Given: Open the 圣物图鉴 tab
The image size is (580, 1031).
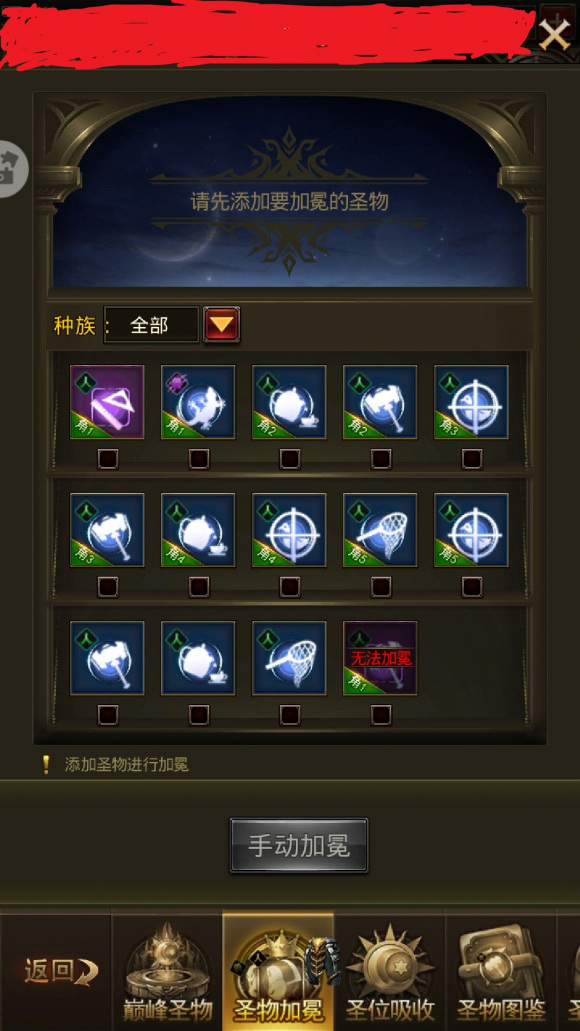Looking at the screenshot, I should click(501, 971).
